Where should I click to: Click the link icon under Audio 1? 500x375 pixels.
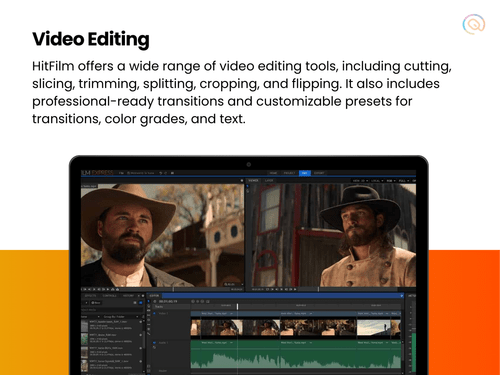(x=154, y=348)
